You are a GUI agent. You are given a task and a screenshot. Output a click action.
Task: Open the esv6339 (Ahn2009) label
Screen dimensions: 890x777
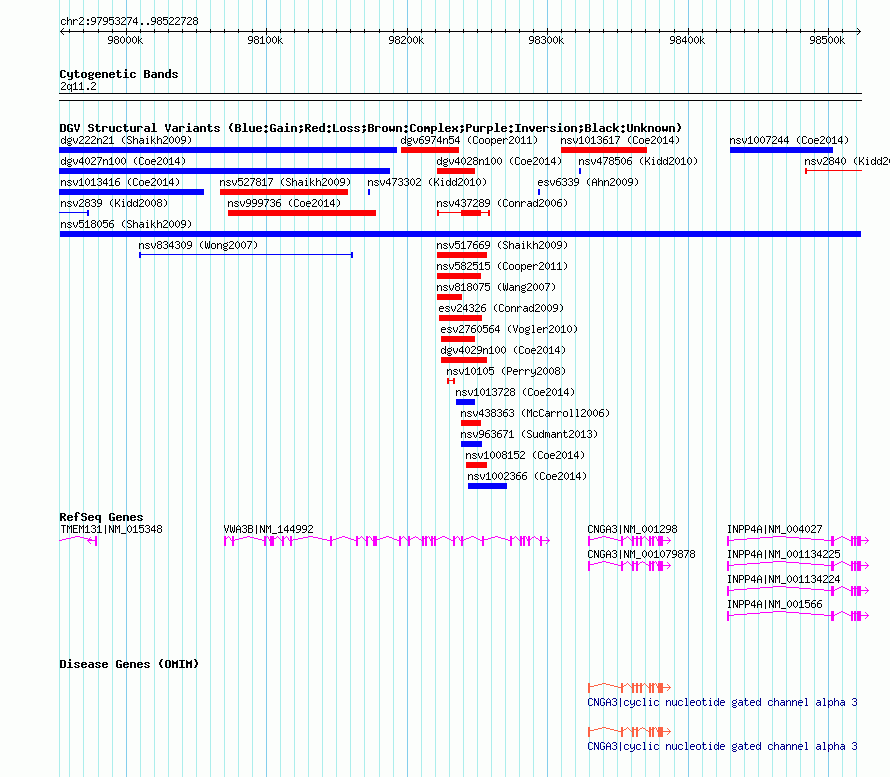[x=588, y=182]
